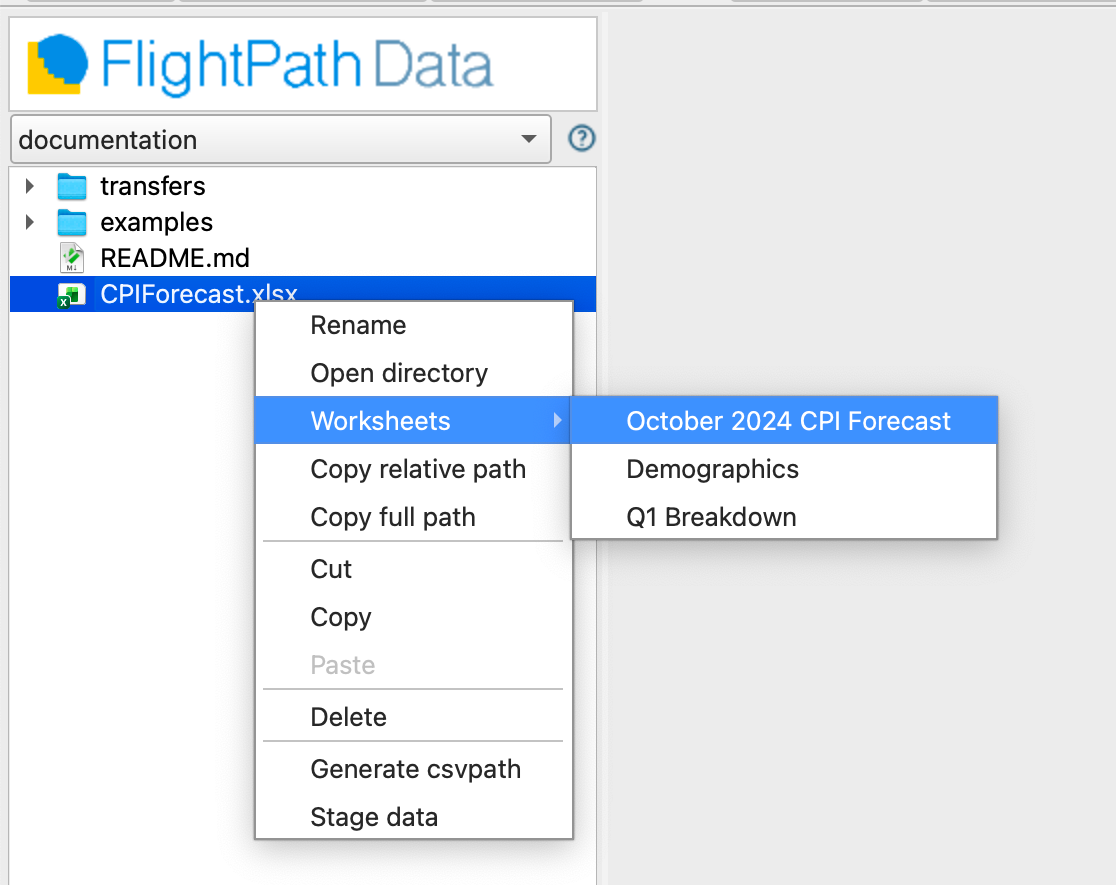Image resolution: width=1116 pixels, height=885 pixels.
Task: Expand the examples folder tree arrow
Action: coord(29,222)
